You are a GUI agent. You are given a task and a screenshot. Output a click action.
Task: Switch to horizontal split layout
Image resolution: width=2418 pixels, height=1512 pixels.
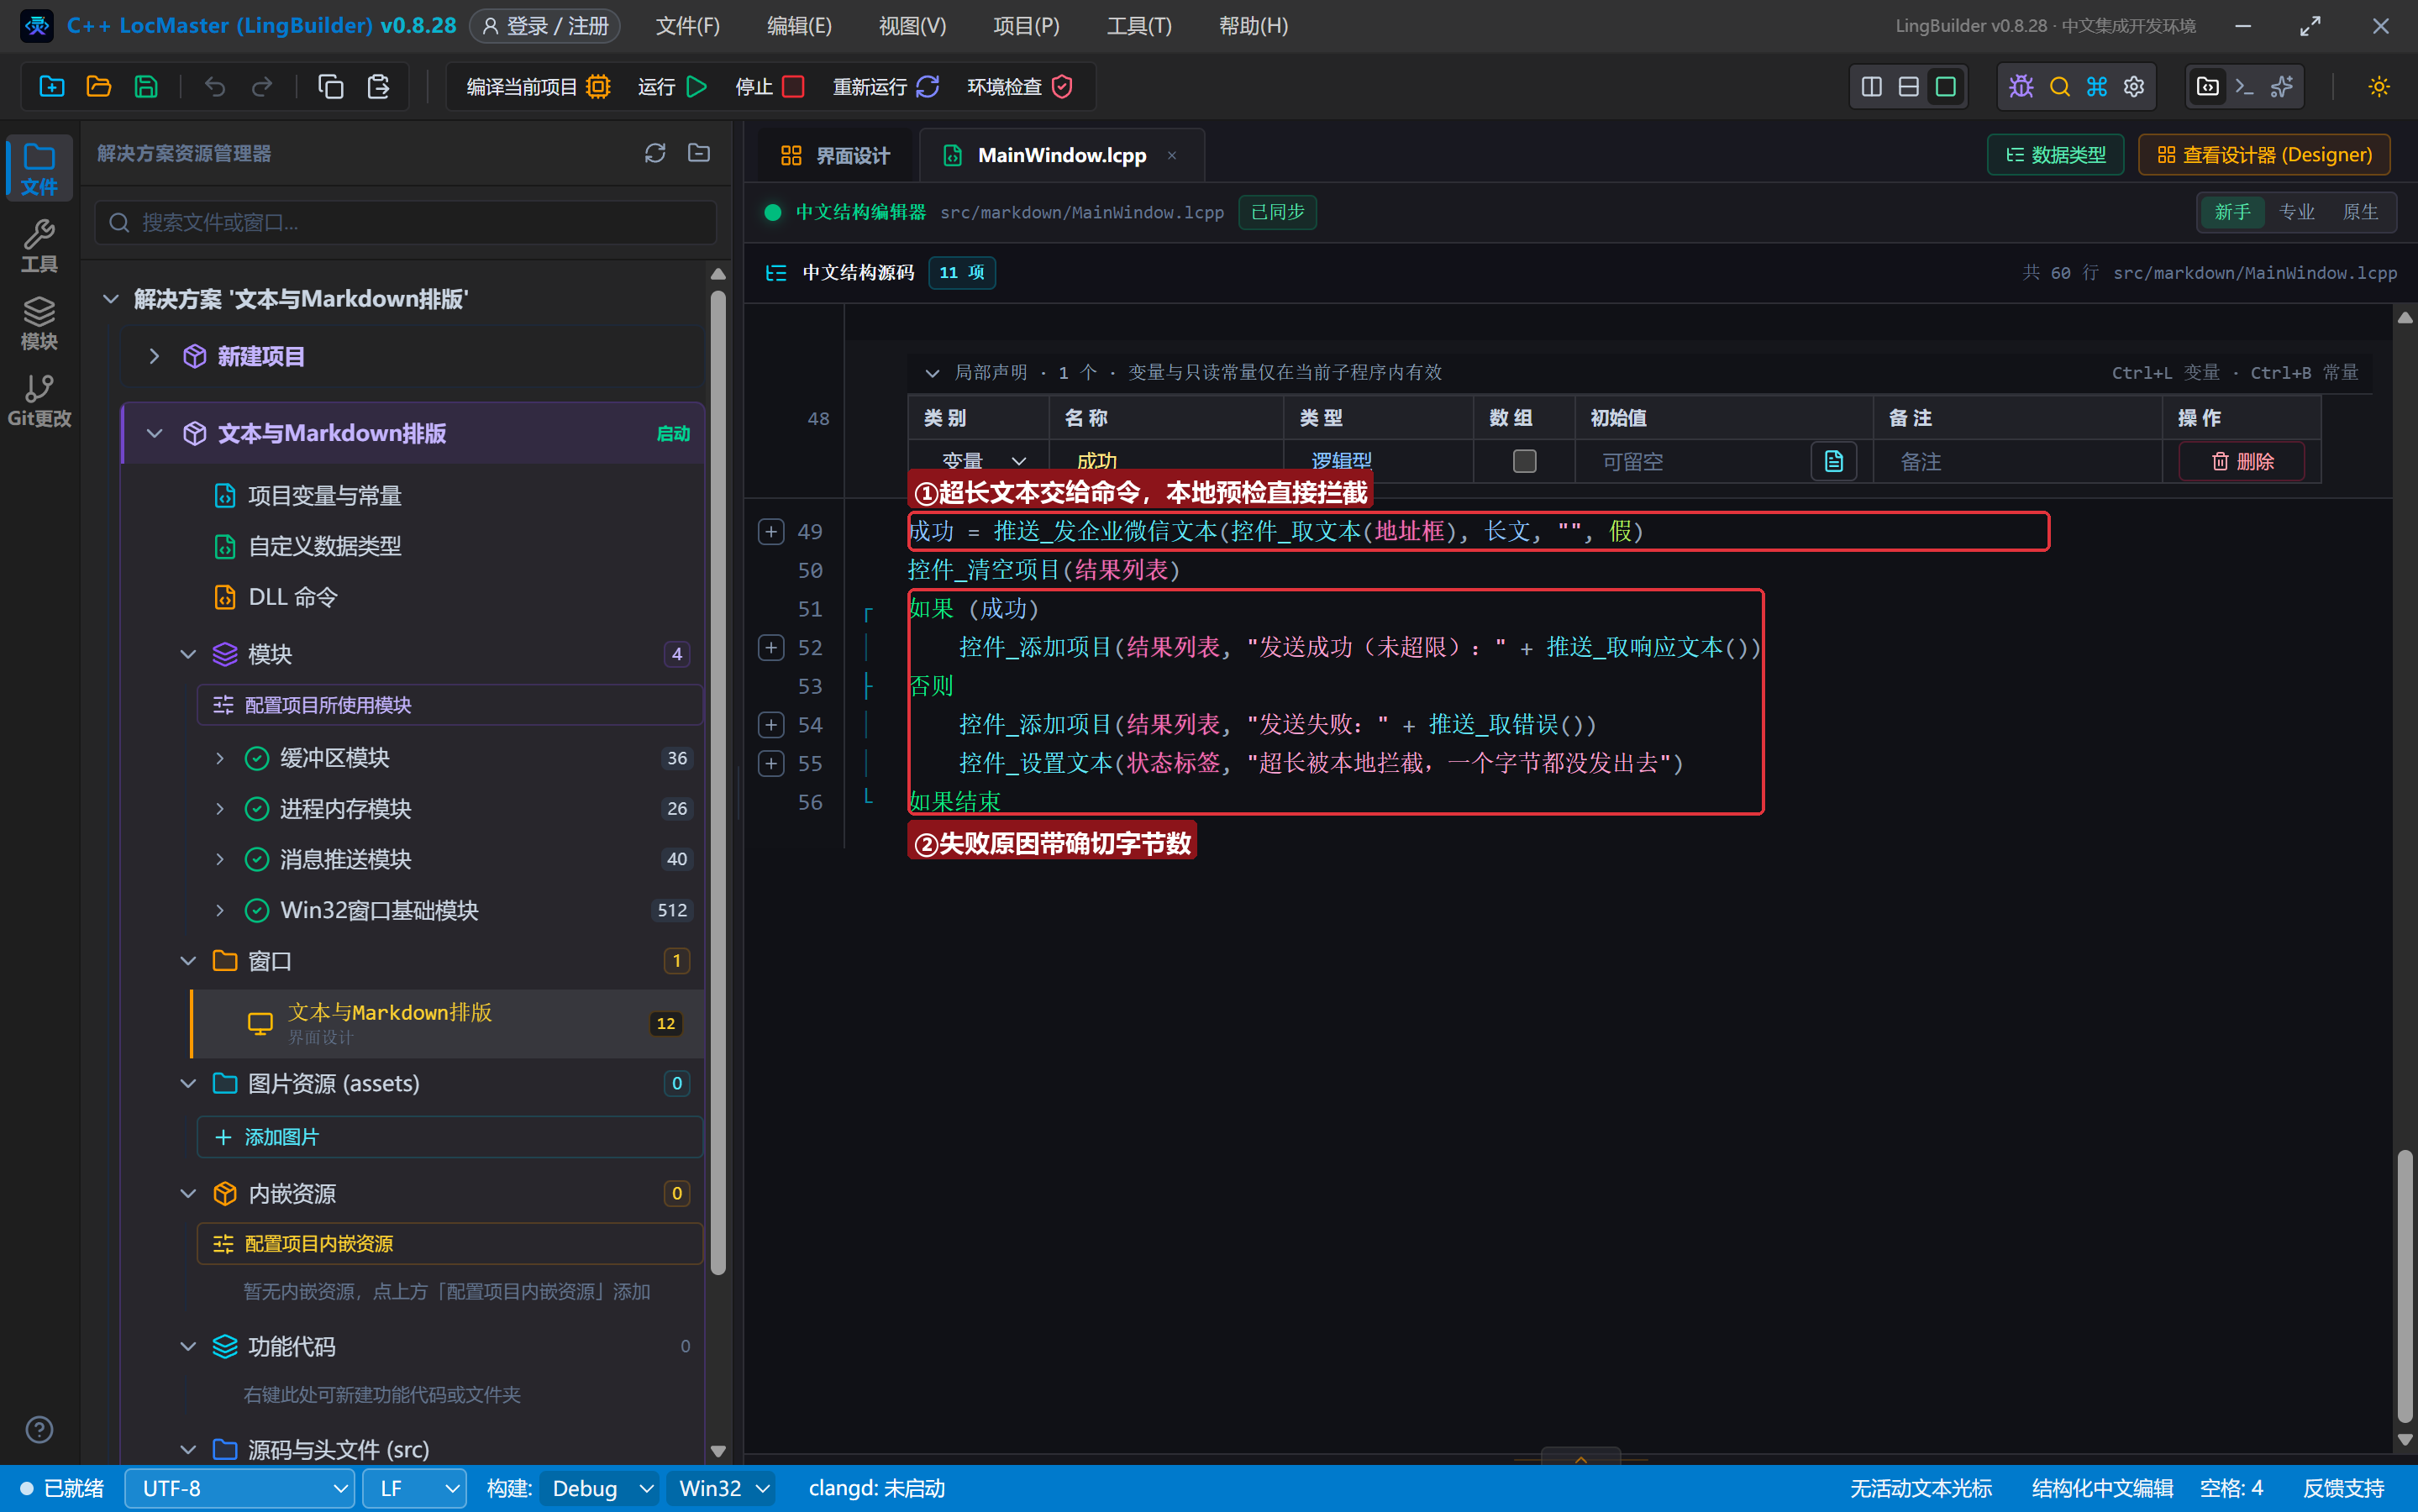point(1908,87)
